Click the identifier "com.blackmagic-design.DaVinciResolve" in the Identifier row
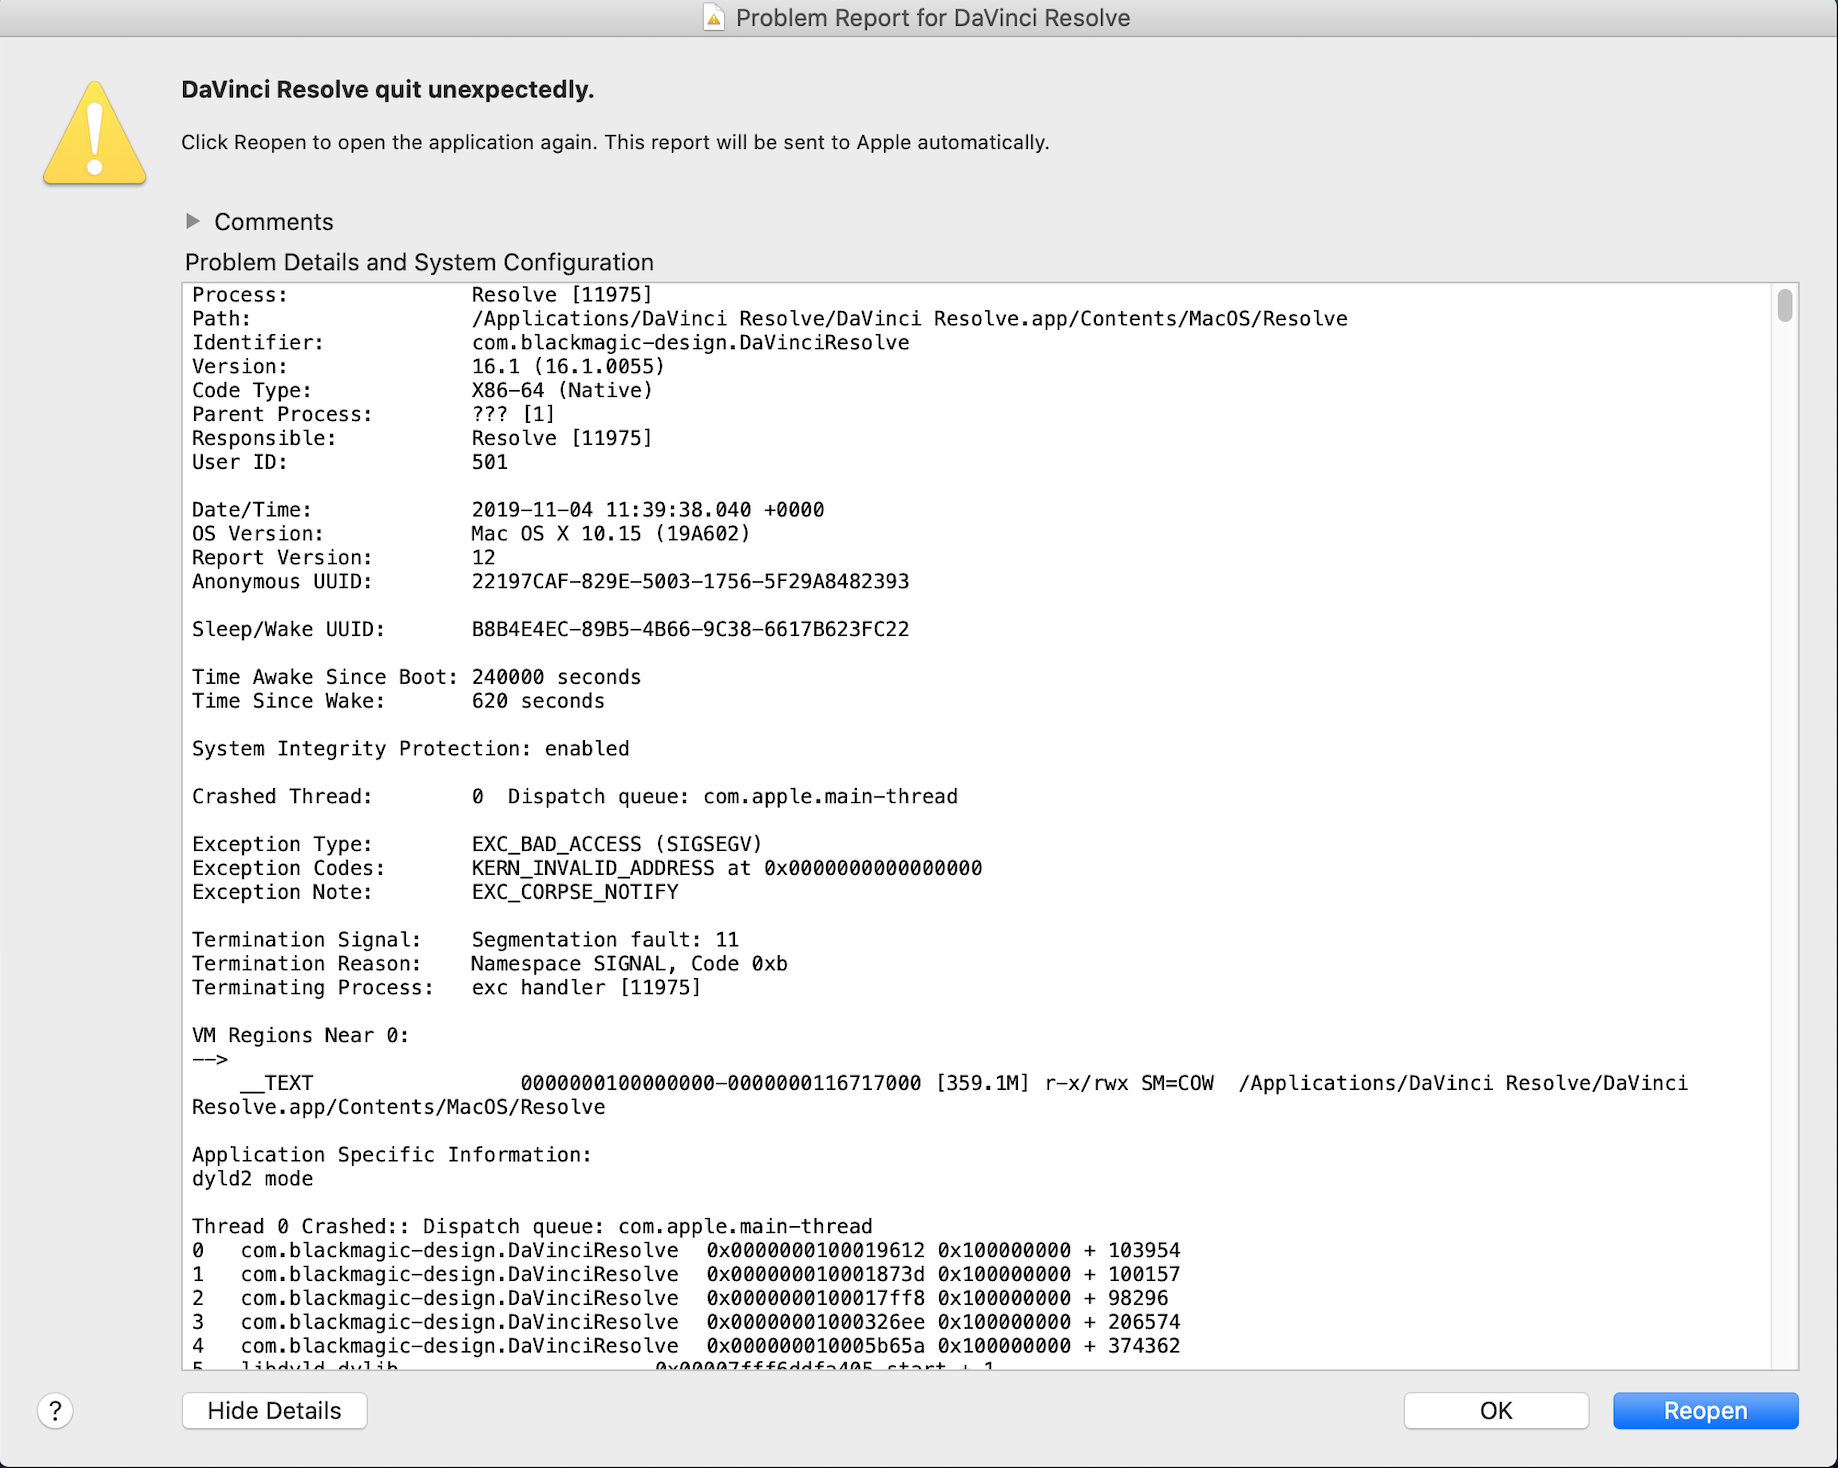Viewport: 1838px width, 1468px height. pyautogui.click(x=690, y=342)
